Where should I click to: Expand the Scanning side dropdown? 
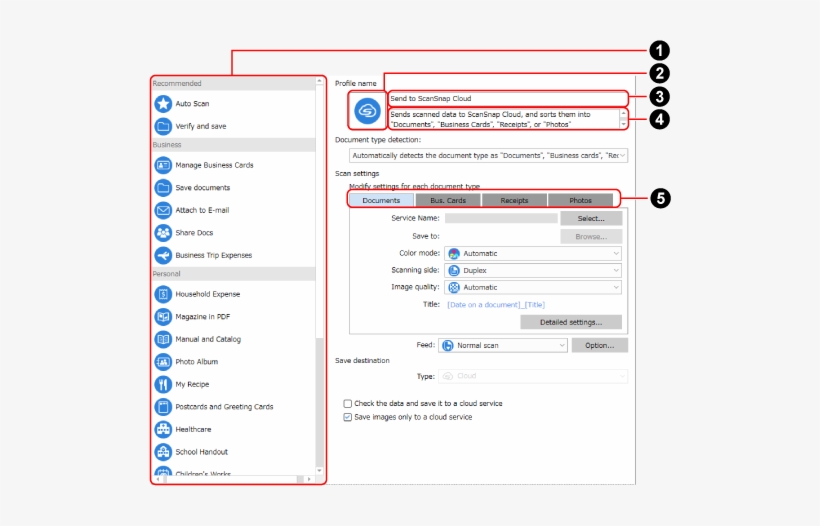coord(533,270)
